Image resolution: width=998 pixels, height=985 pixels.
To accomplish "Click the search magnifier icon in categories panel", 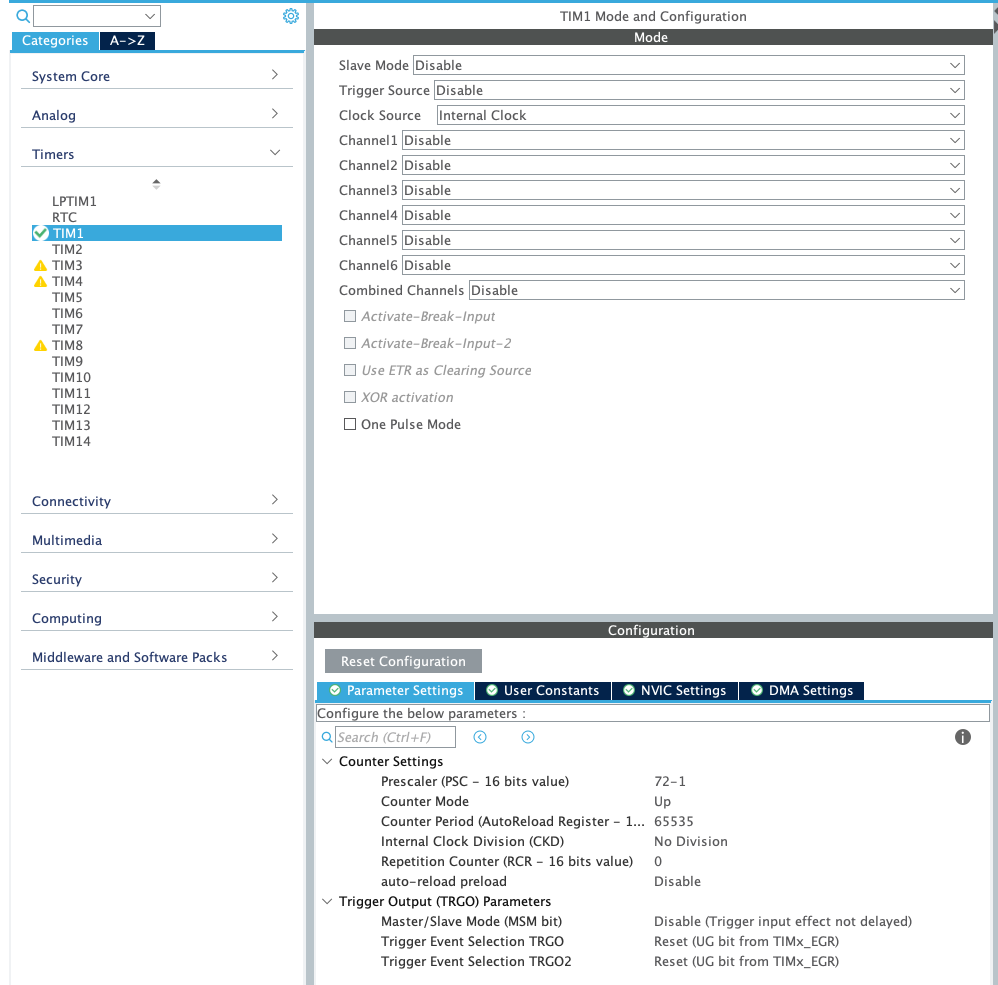I will pyautogui.click(x=23, y=16).
